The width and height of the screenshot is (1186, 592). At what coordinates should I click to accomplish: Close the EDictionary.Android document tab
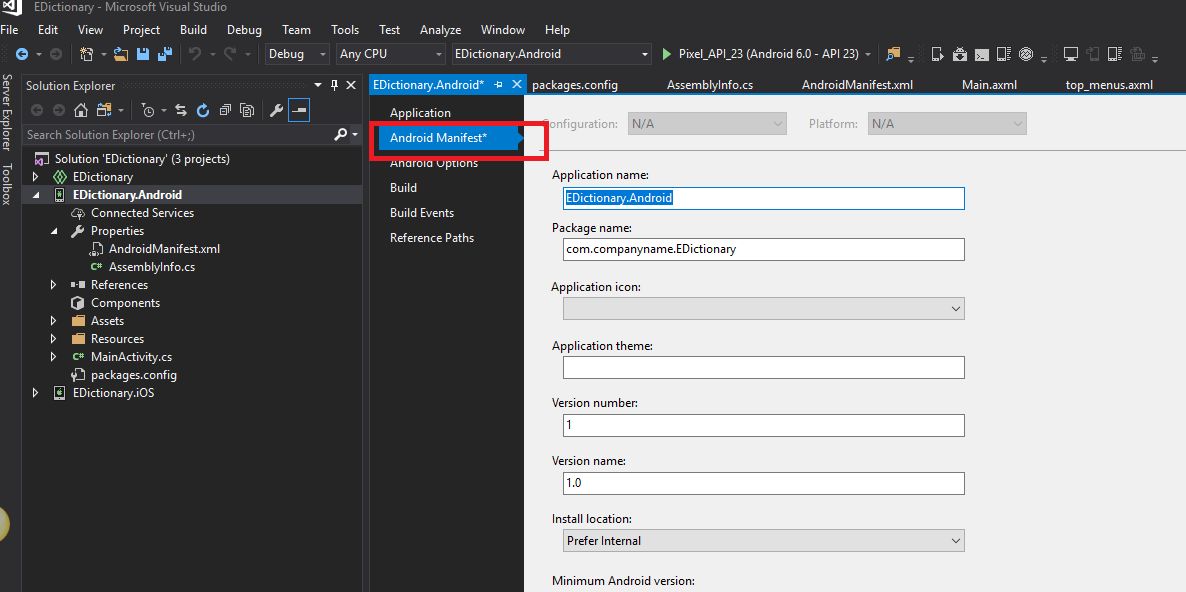click(x=517, y=85)
